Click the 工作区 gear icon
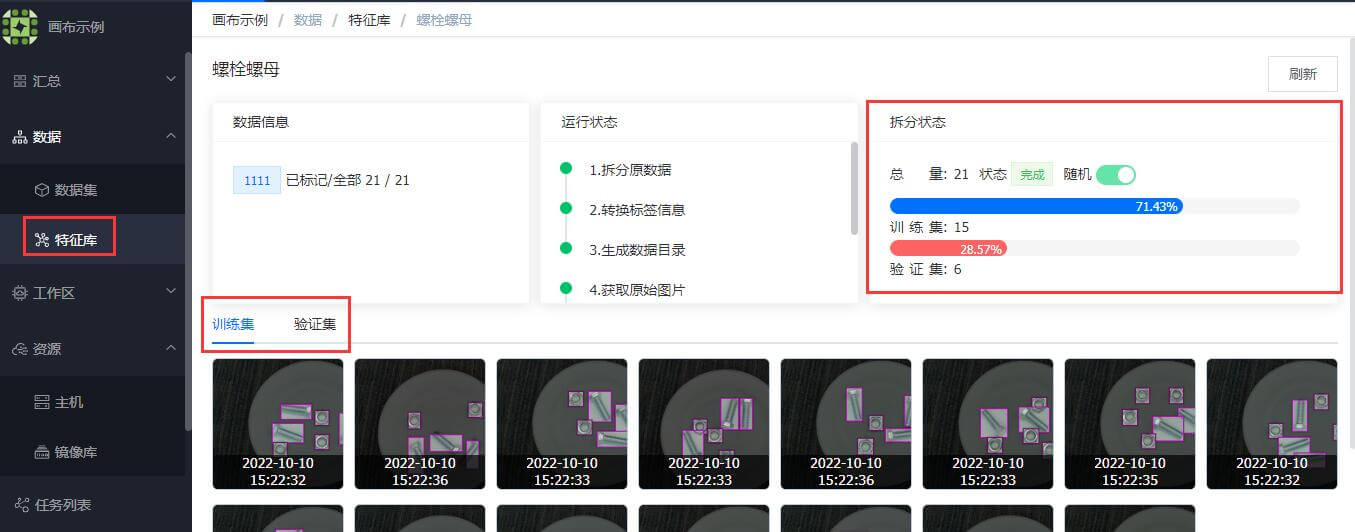This screenshot has width=1355, height=532. (20, 293)
